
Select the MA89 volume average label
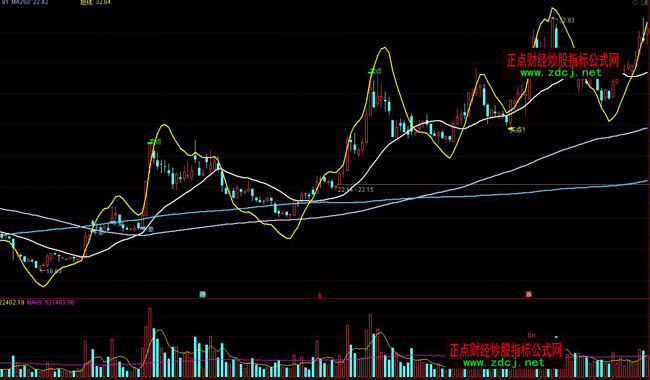50,303
